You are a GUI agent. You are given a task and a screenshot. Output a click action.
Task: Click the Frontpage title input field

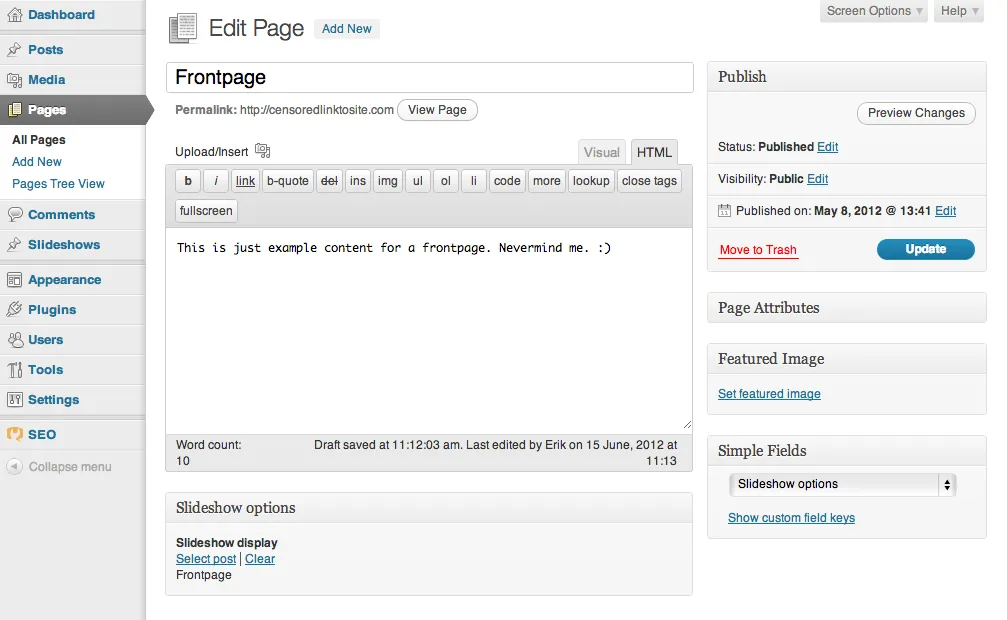(x=429, y=77)
